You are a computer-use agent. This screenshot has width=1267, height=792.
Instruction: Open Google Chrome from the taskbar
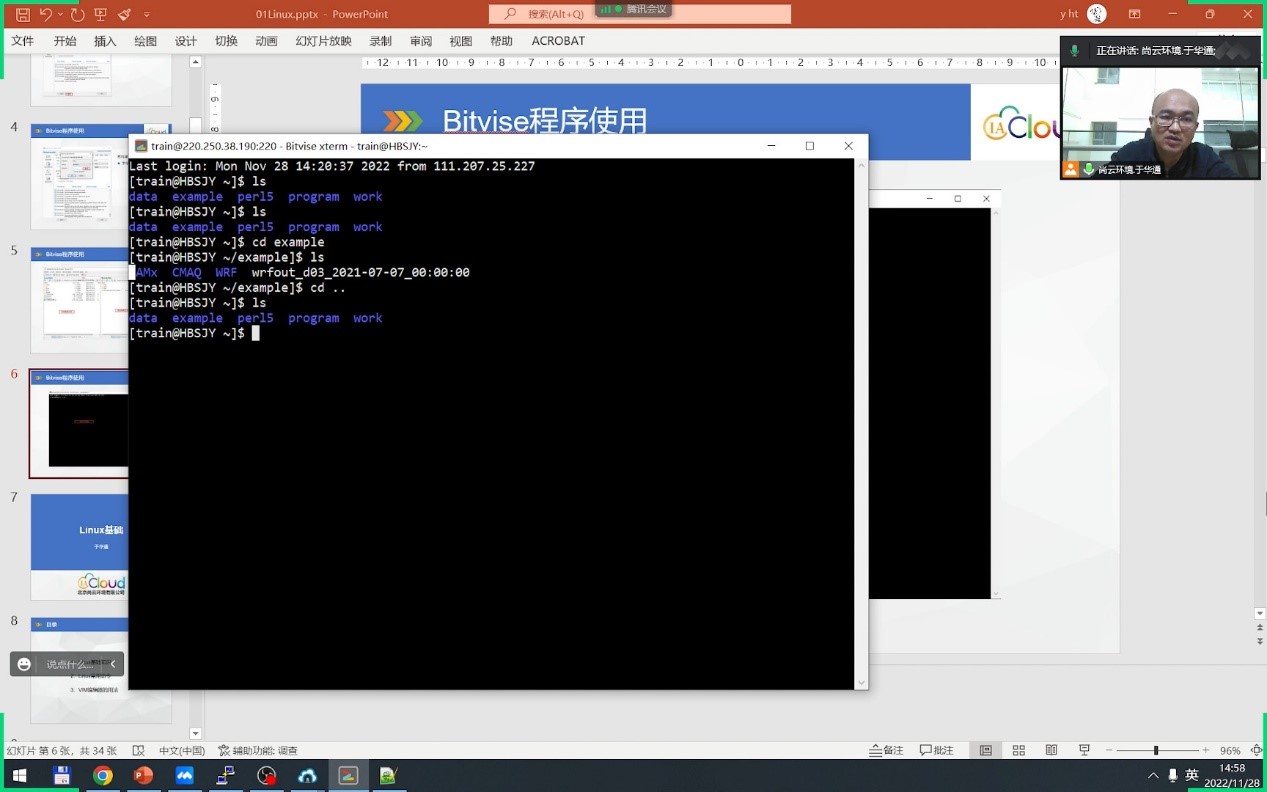click(102, 775)
